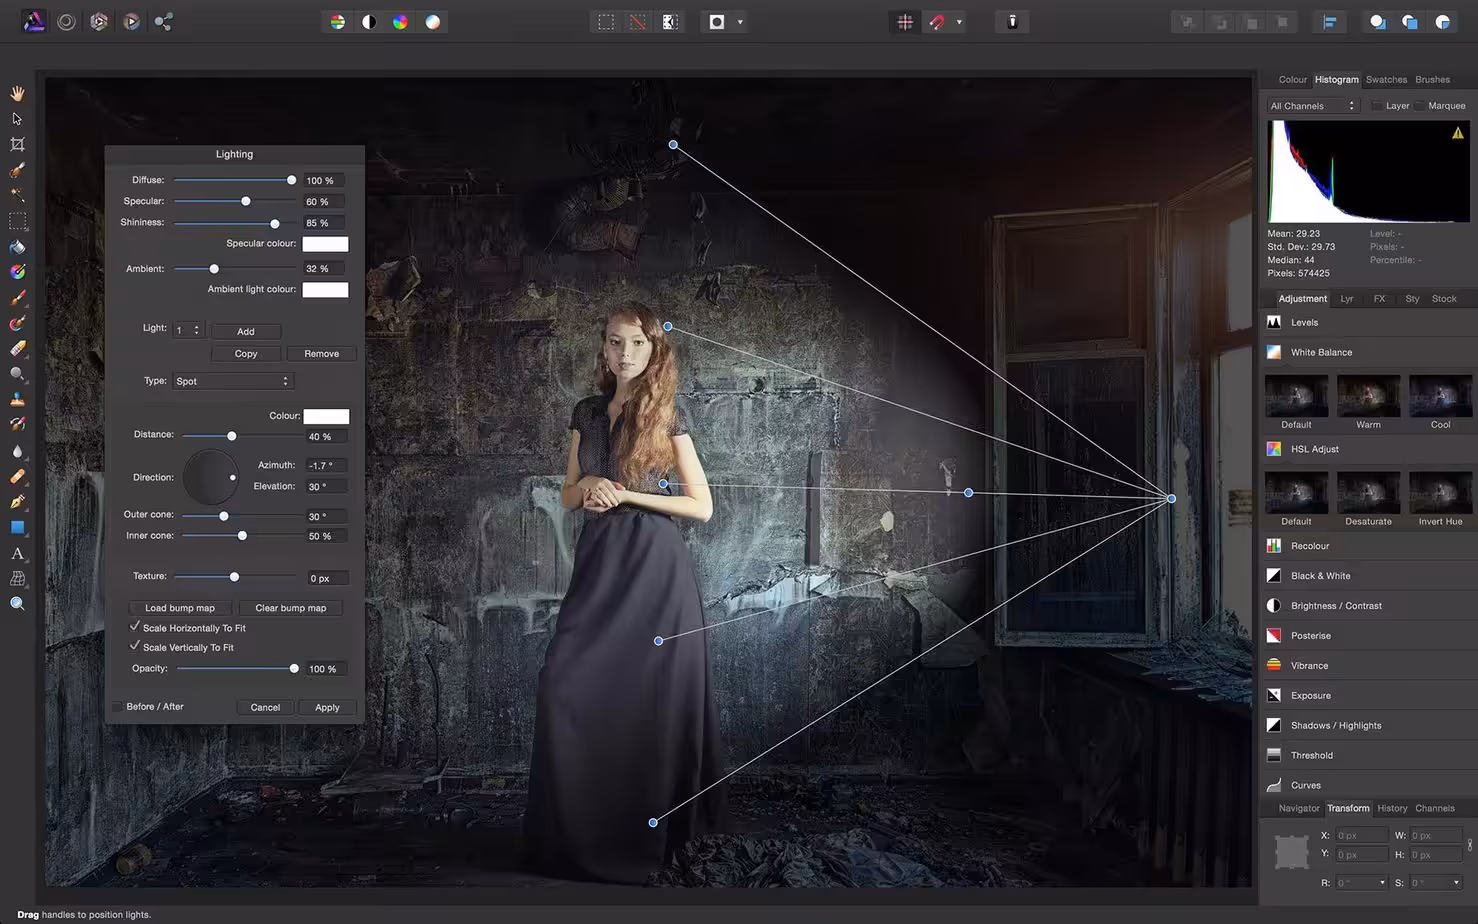
Task: Click the Apply button in the Lighting dialog
Action: (x=327, y=707)
